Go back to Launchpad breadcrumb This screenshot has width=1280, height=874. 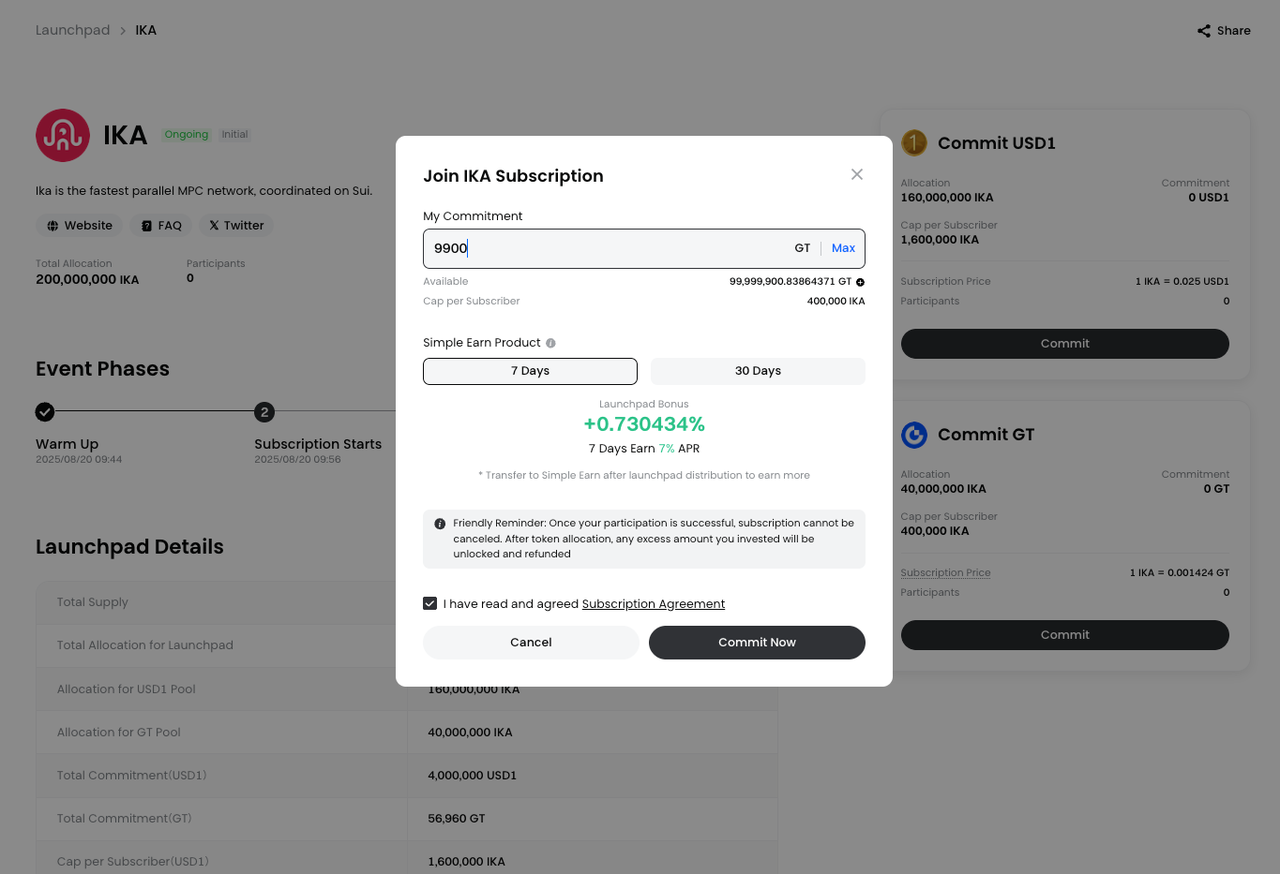pos(73,30)
